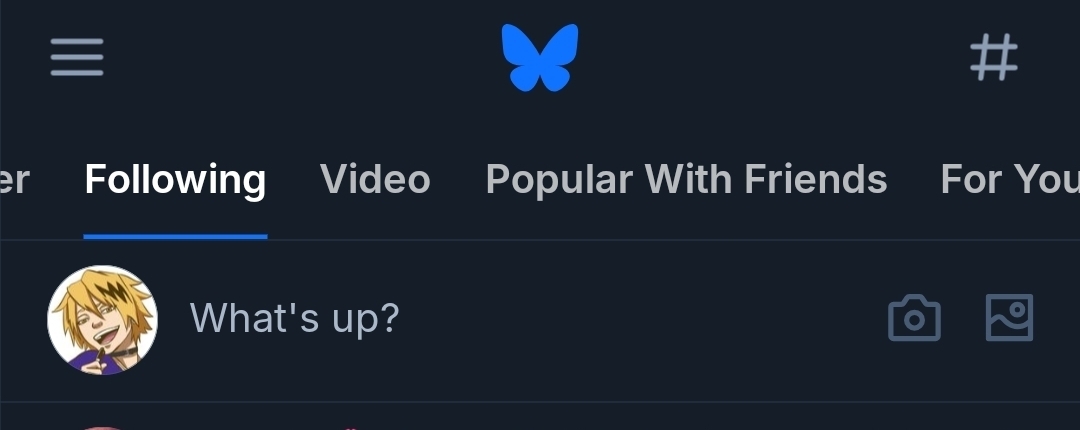This screenshot has width=1080, height=430.
Task: Open the Popular With Friends feed
Action: (x=686, y=180)
